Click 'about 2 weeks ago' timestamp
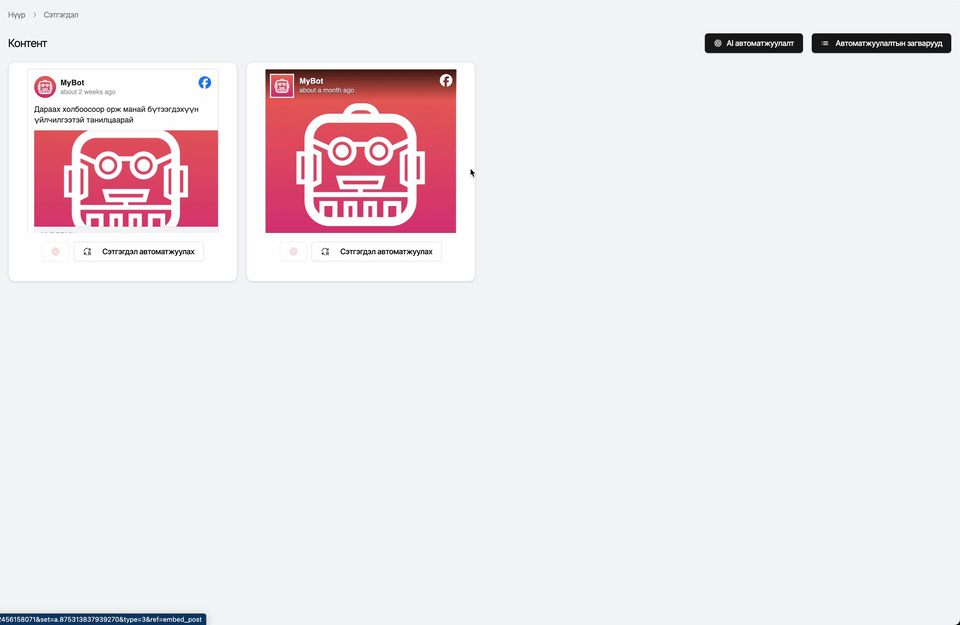960x625 pixels. tap(88, 92)
